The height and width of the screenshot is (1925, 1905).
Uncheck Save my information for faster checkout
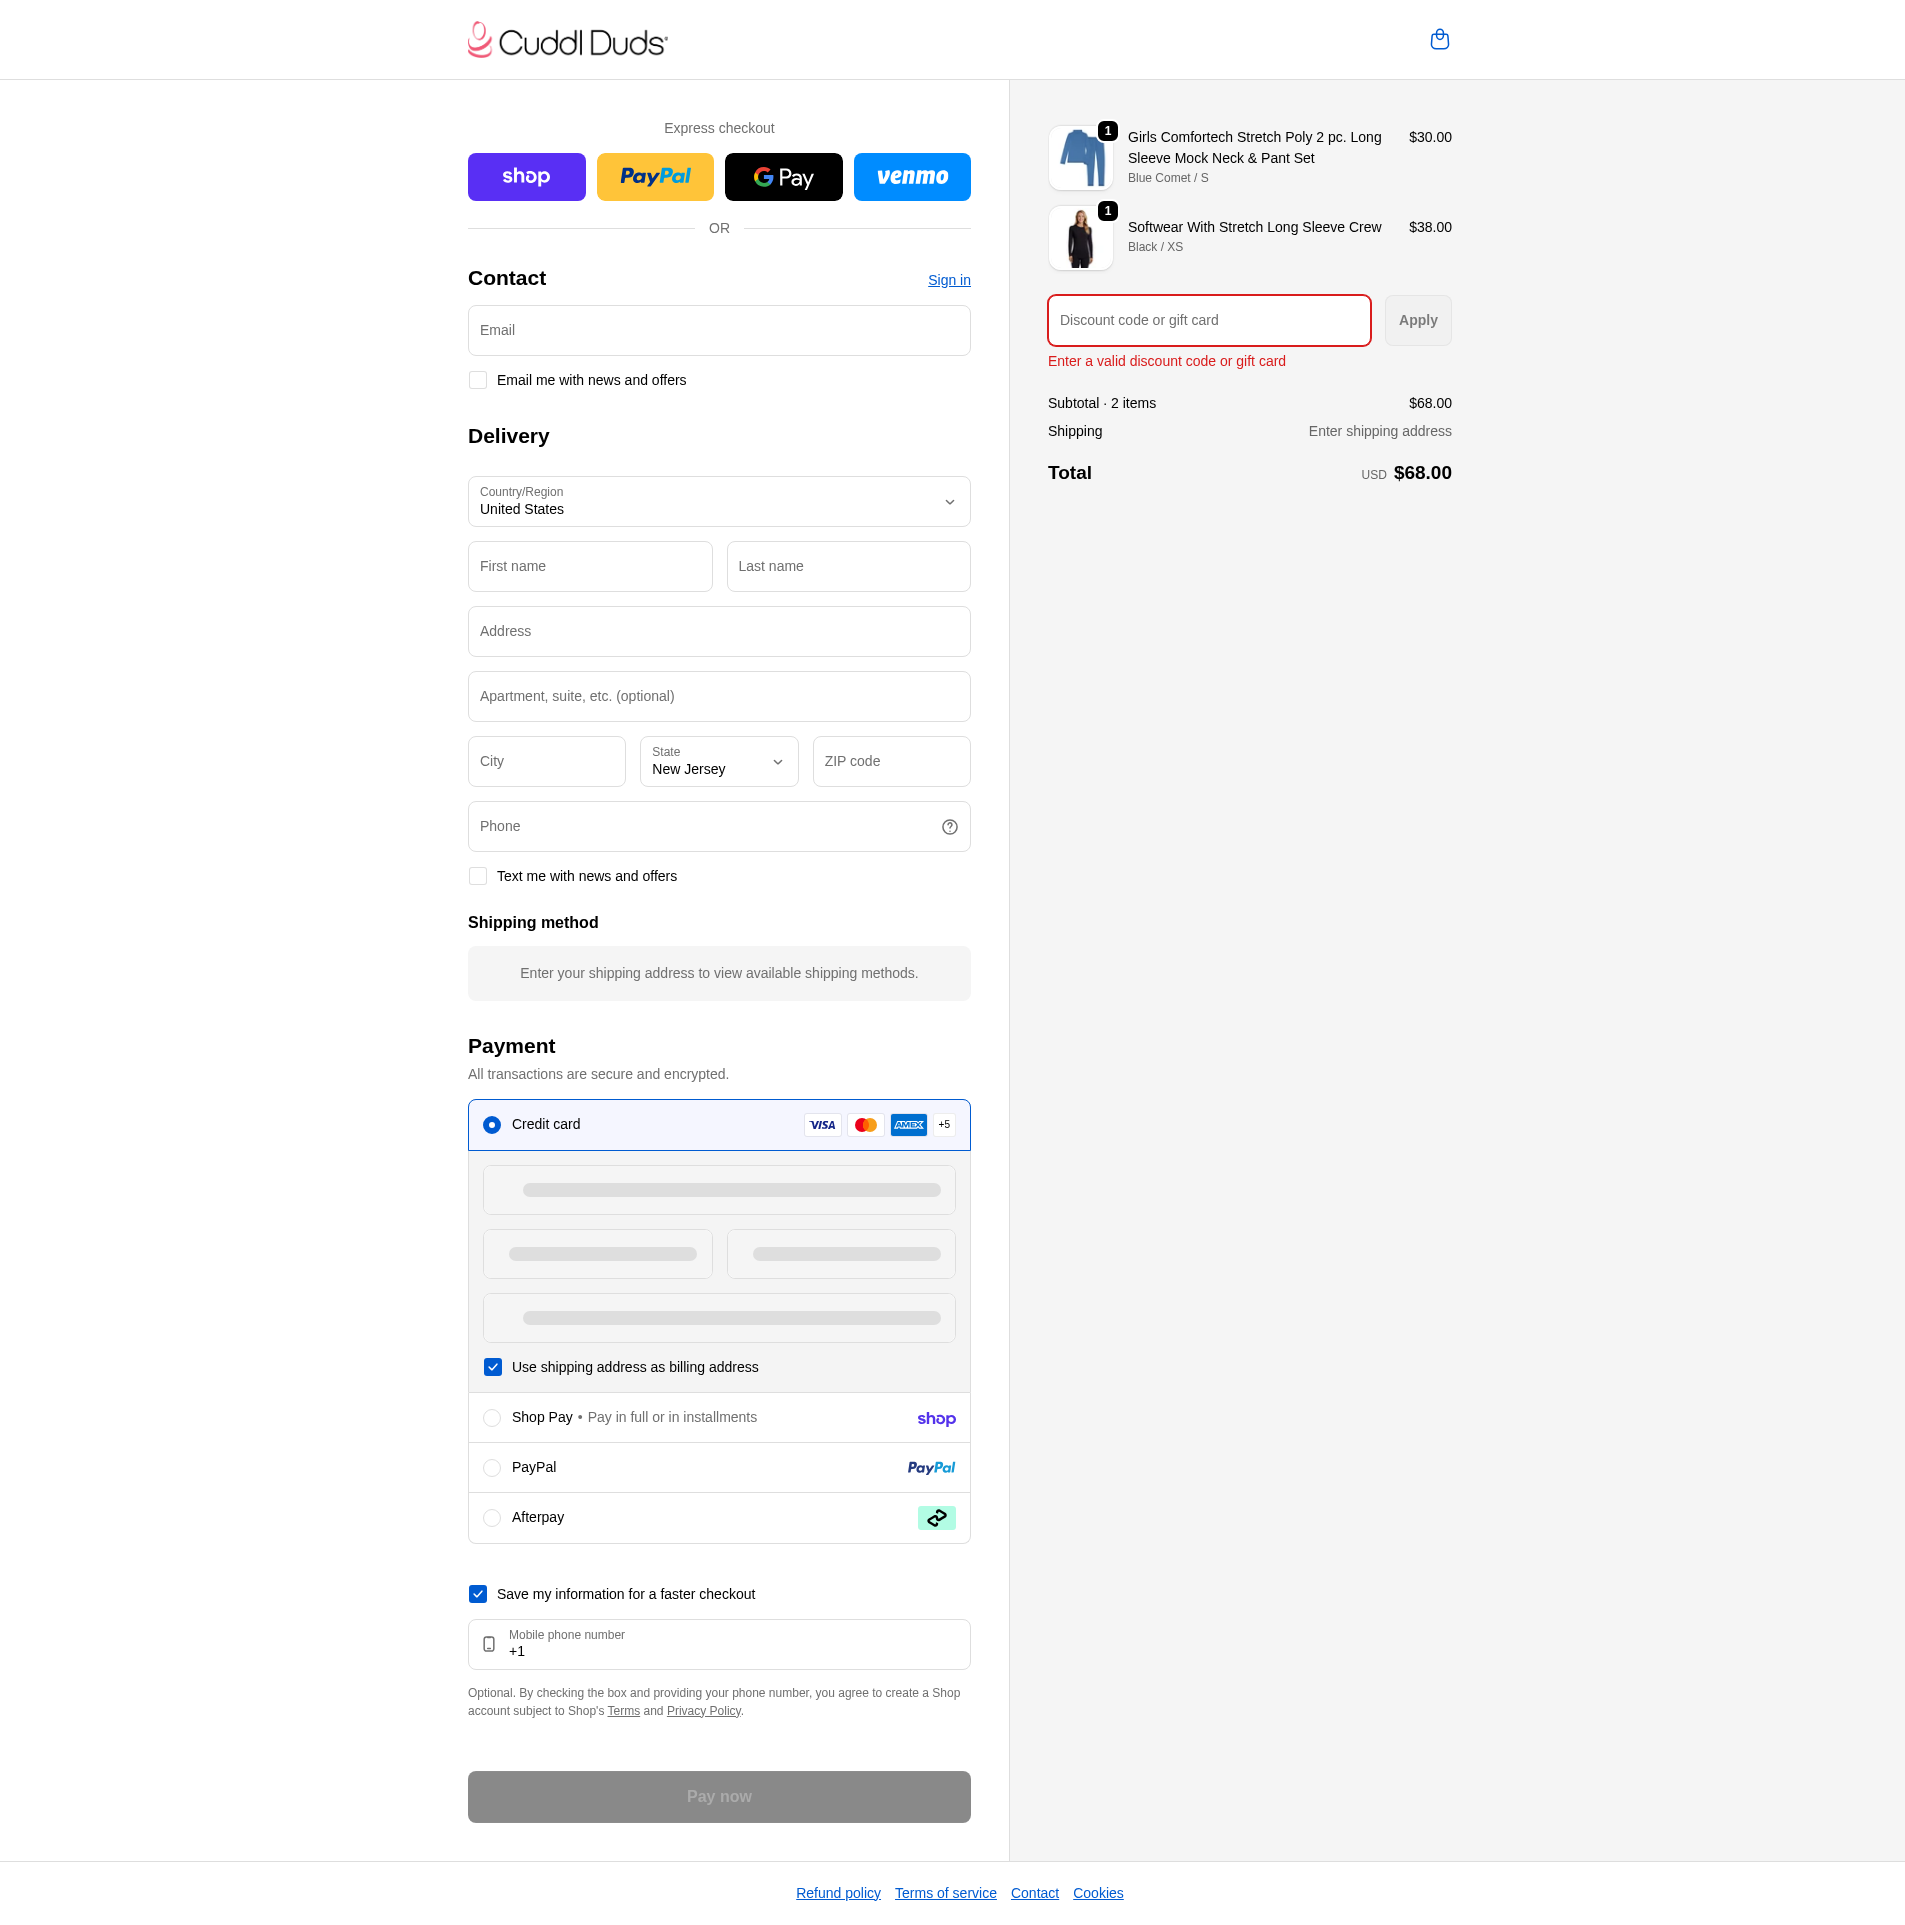tap(478, 1595)
